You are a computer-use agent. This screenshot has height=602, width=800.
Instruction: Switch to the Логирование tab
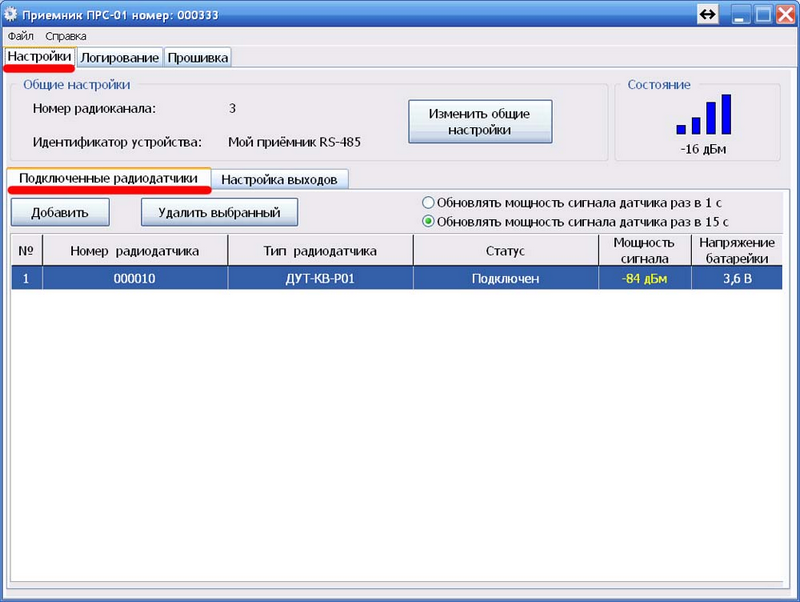click(x=119, y=58)
